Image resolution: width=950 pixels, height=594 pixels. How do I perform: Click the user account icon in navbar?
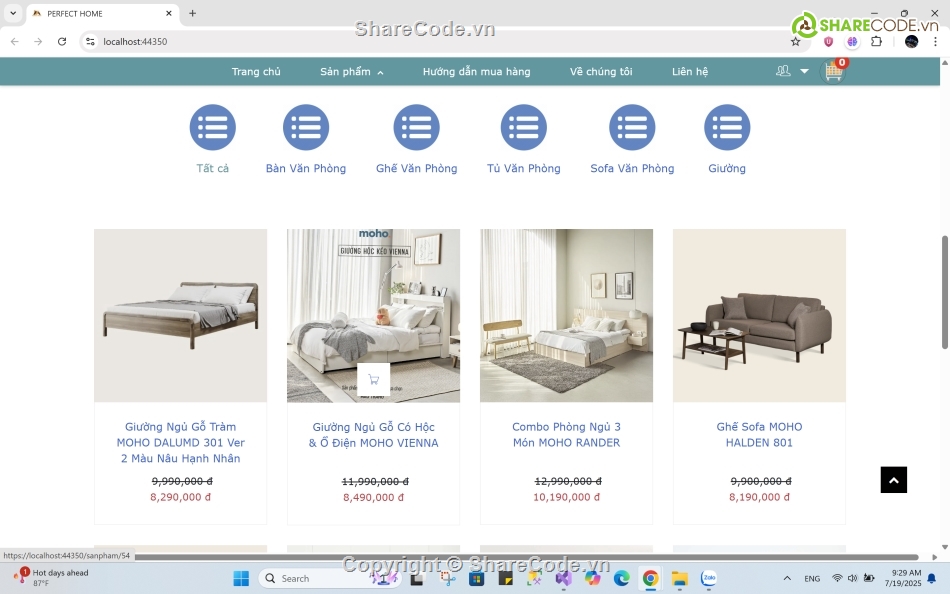coord(783,71)
